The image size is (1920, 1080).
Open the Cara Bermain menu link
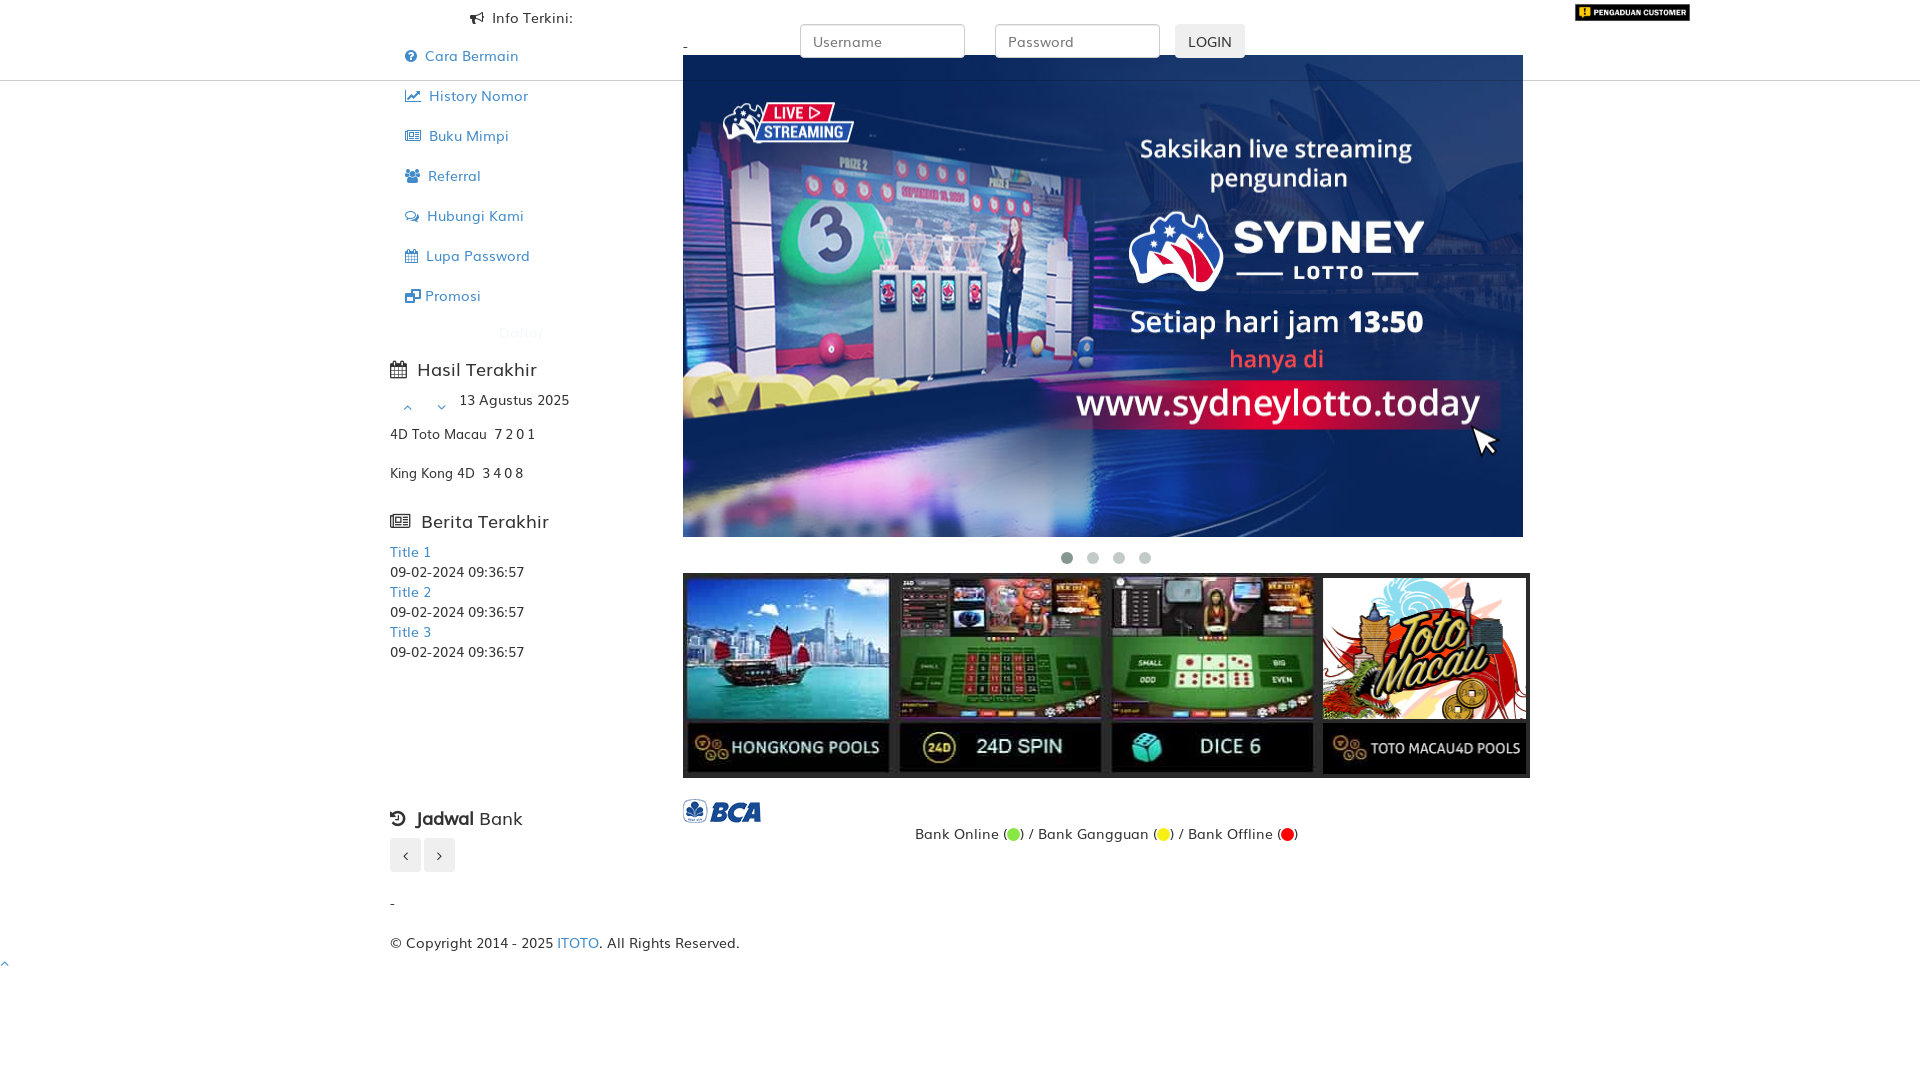coord(461,56)
